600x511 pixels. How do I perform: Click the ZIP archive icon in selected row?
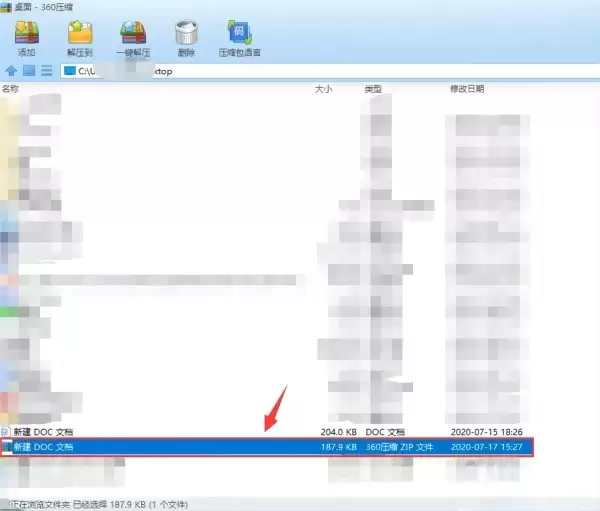7,447
